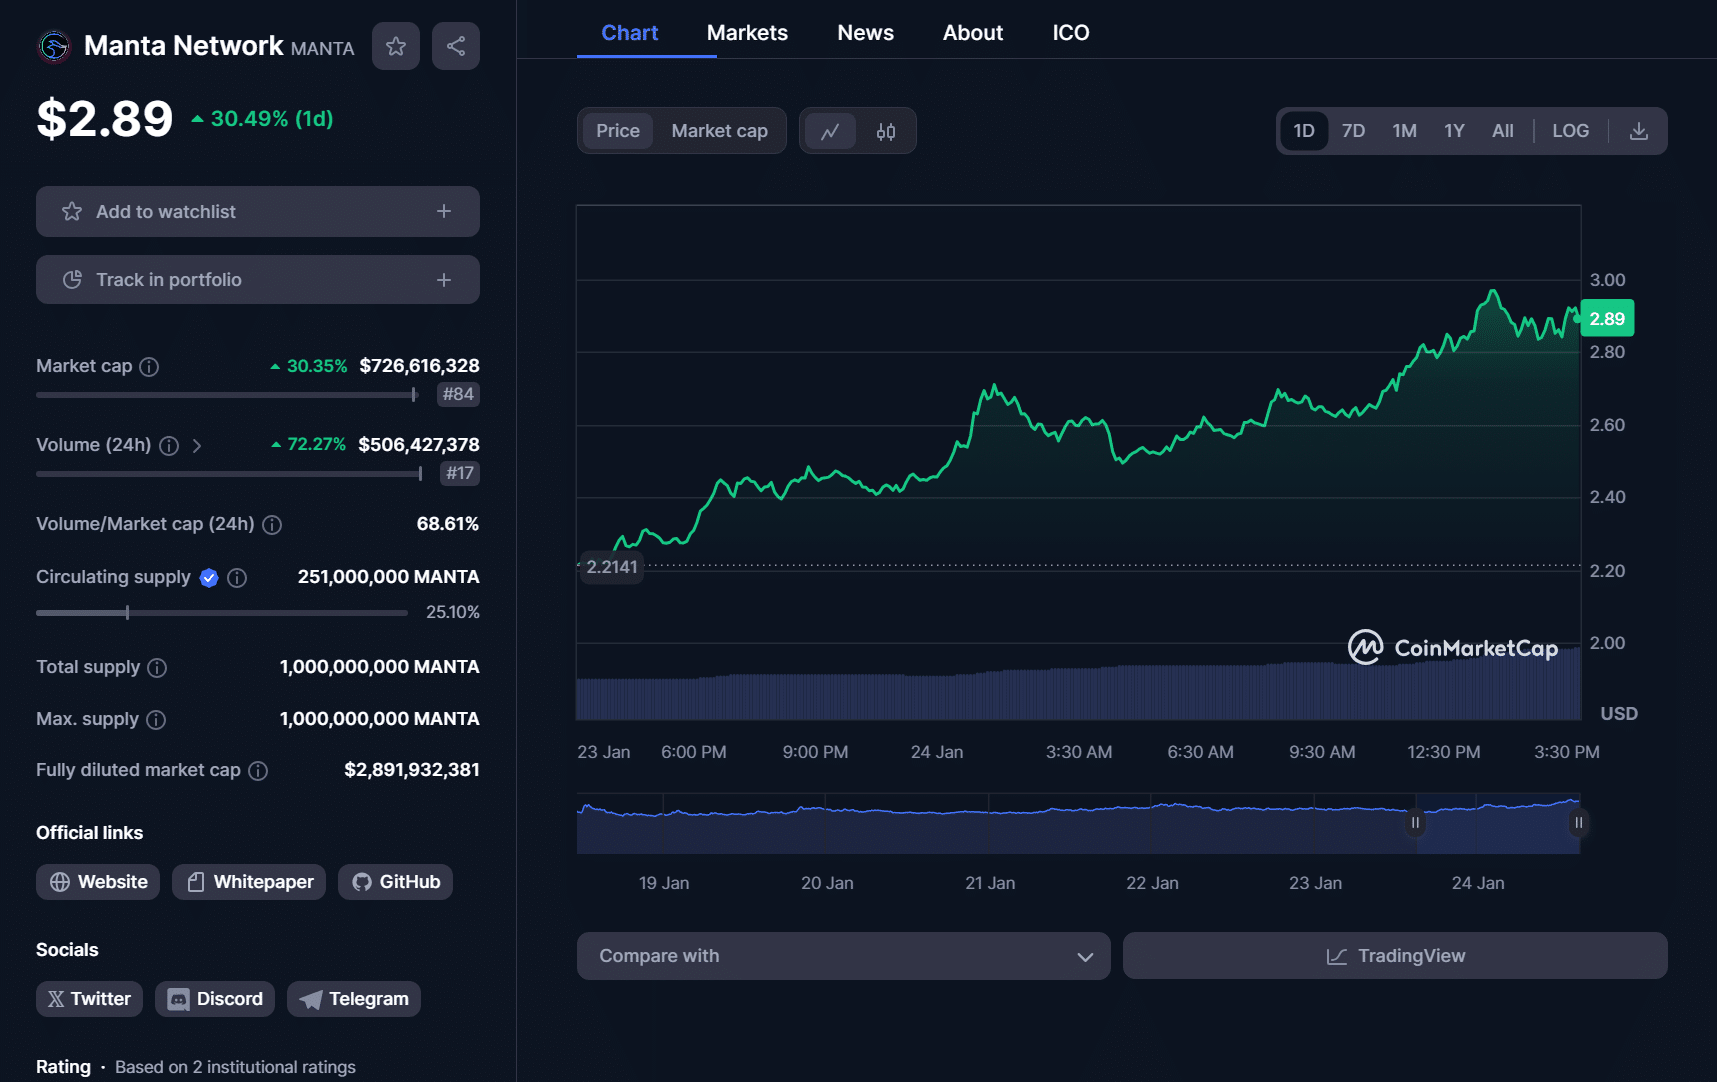1717x1082 pixels.
Task: Open the Compare with dropdown
Action: (843, 956)
